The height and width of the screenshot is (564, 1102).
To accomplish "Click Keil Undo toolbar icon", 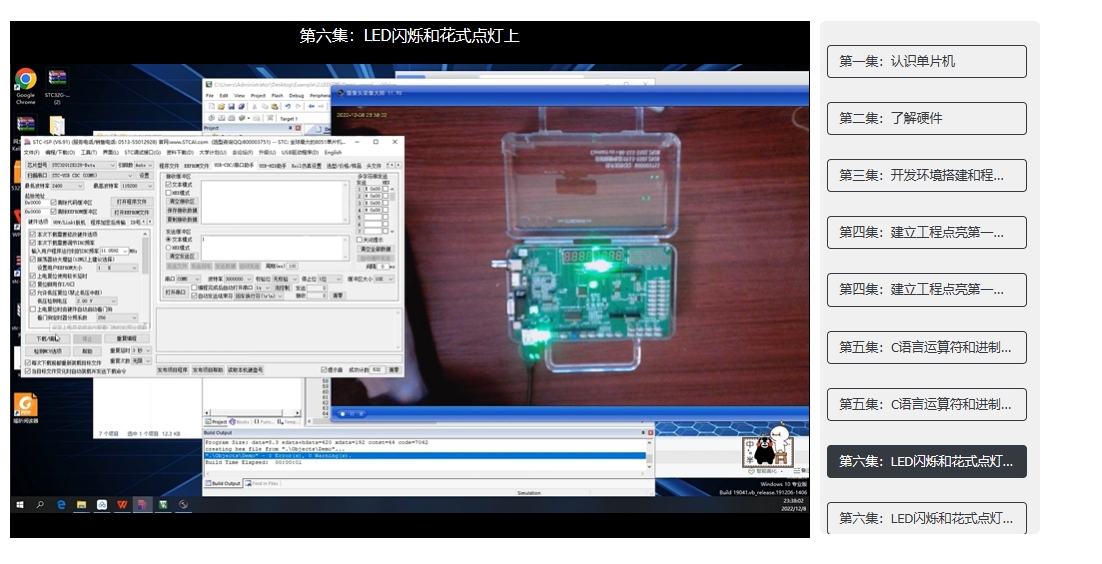I will [x=288, y=107].
